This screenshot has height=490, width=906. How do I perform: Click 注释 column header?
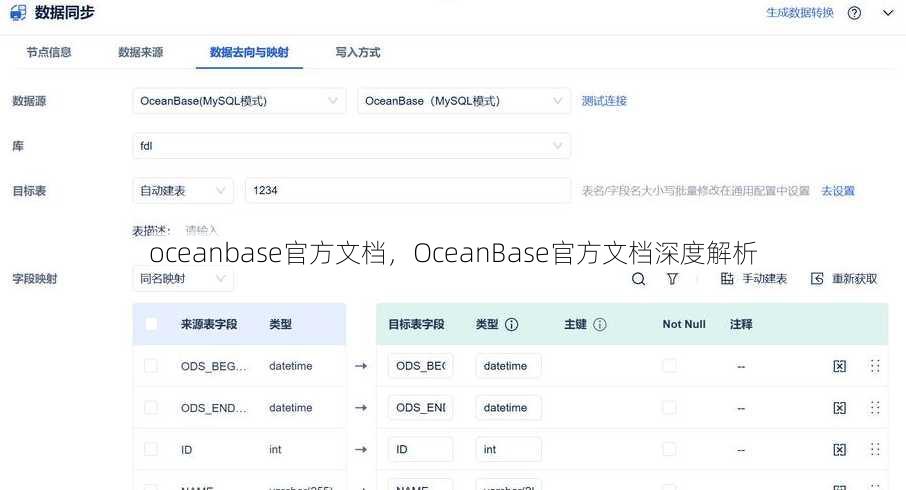[741, 324]
